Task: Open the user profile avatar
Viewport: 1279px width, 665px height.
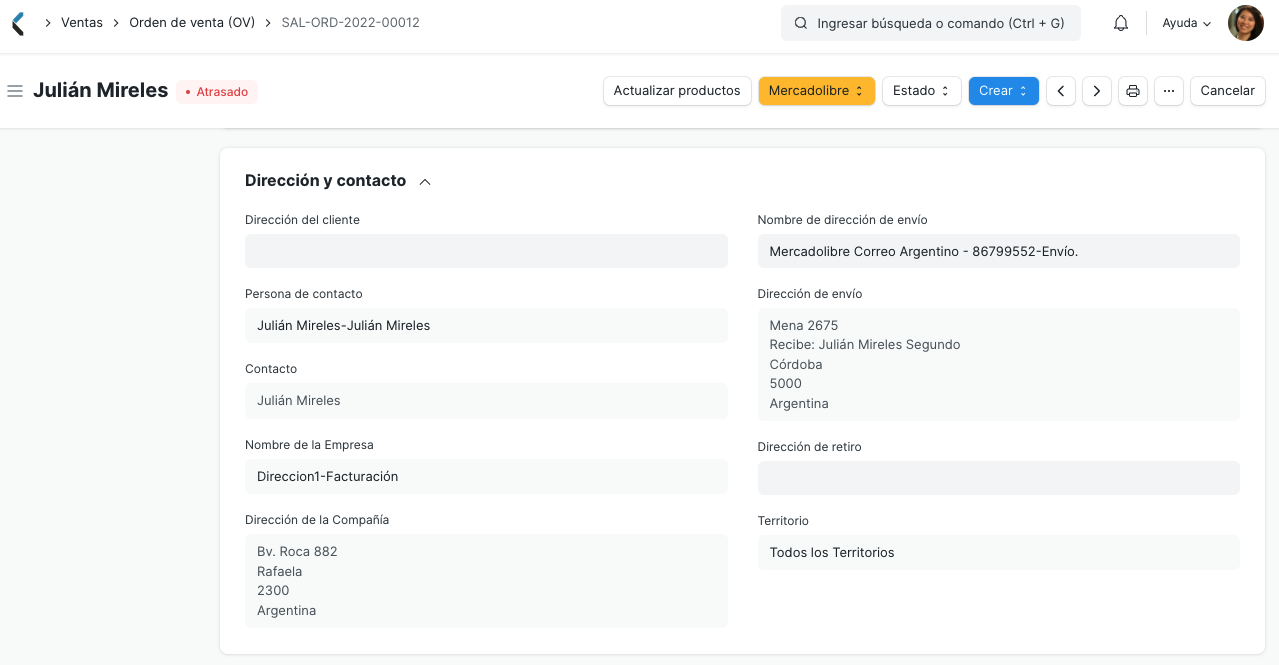Action: pyautogui.click(x=1245, y=22)
